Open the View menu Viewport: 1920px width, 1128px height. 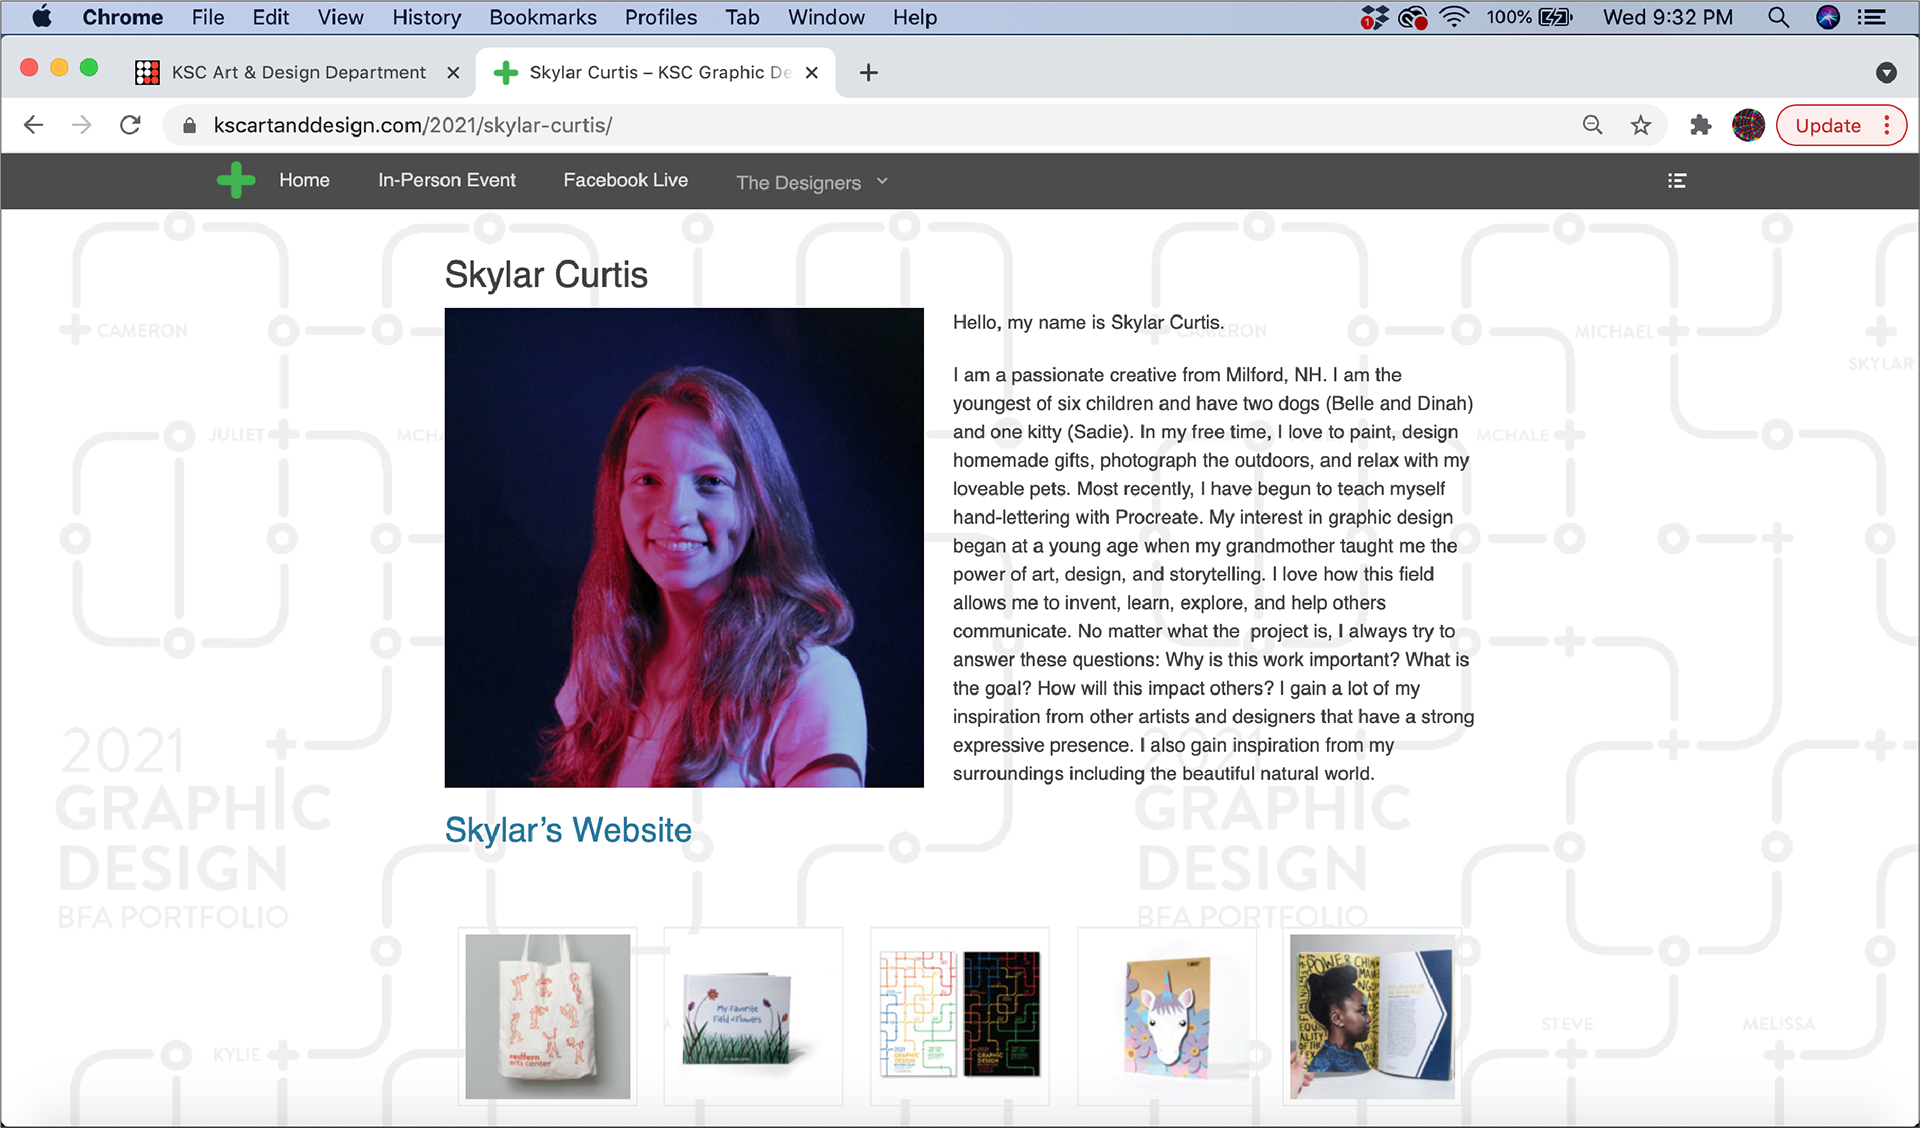coord(340,17)
